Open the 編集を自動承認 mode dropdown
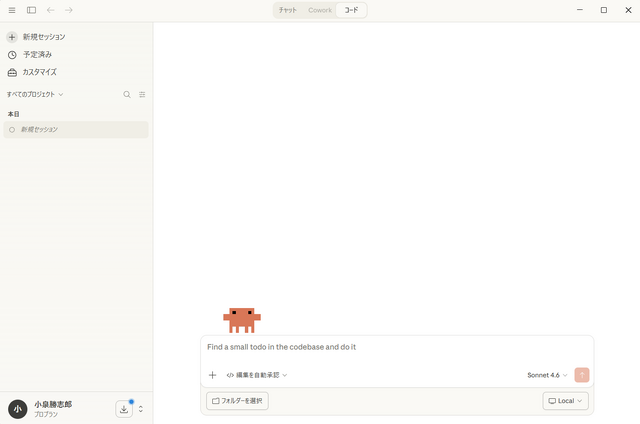Image resolution: width=640 pixels, height=424 pixels. (257, 375)
